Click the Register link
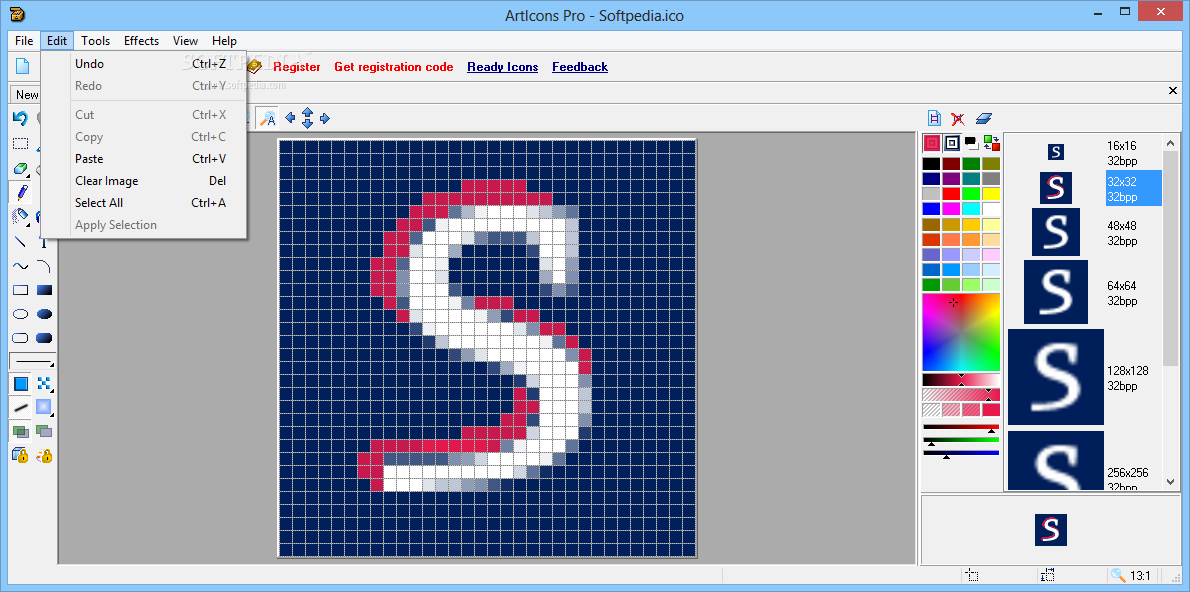This screenshot has height=592, width=1190. pos(297,67)
